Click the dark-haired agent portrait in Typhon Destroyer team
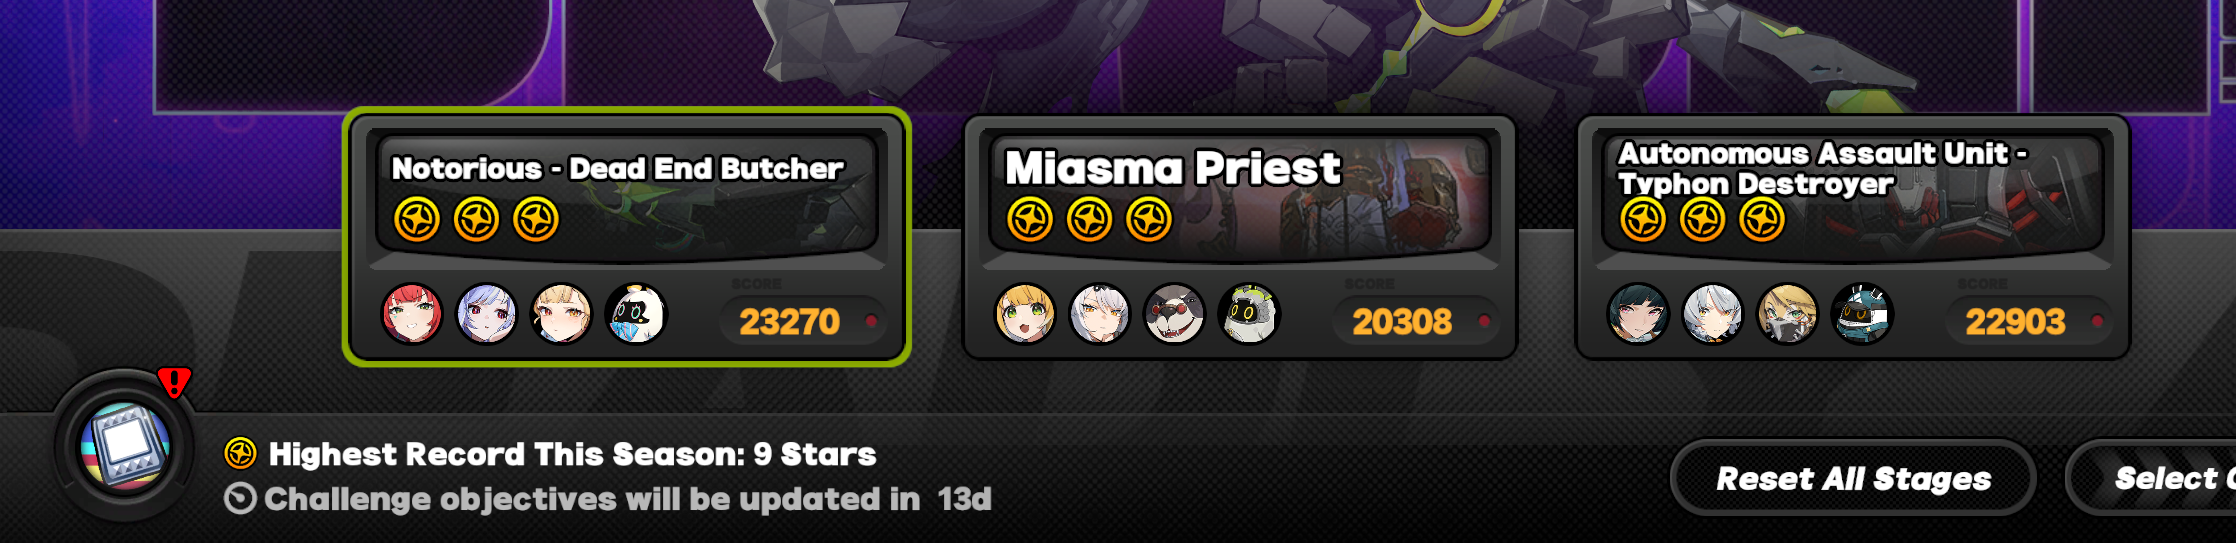The width and height of the screenshot is (2236, 543). tap(1638, 314)
